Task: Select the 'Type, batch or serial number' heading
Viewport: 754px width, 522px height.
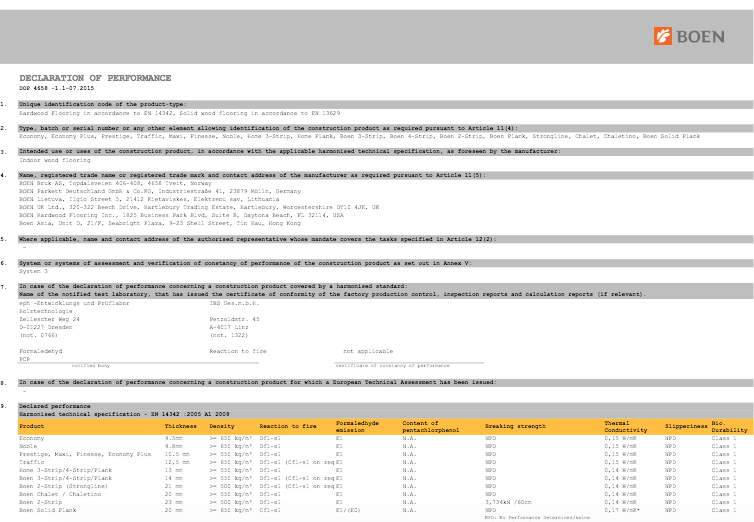Action: coord(268,128)
